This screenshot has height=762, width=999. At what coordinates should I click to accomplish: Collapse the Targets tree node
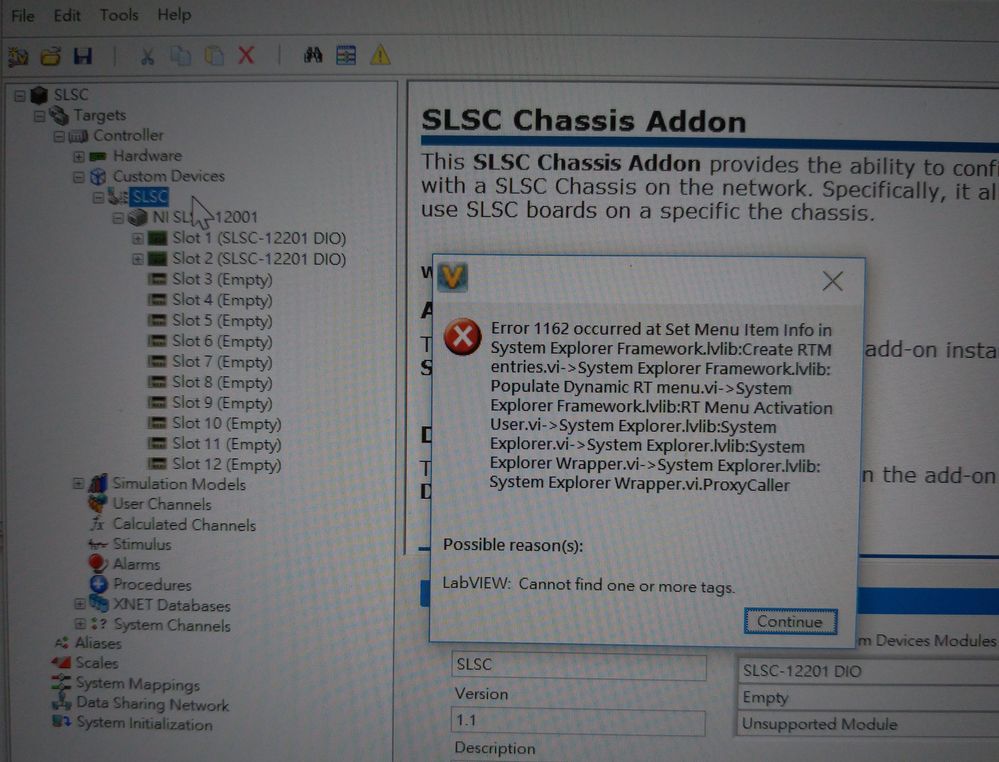(40, 116)
